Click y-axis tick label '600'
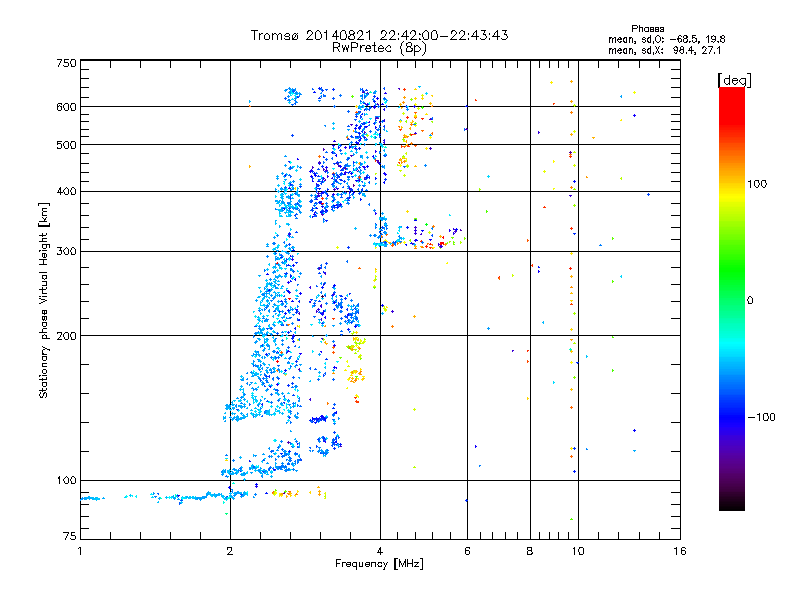Image resolution: width=800 pixels, height=600 pixels. pos(66,107)
